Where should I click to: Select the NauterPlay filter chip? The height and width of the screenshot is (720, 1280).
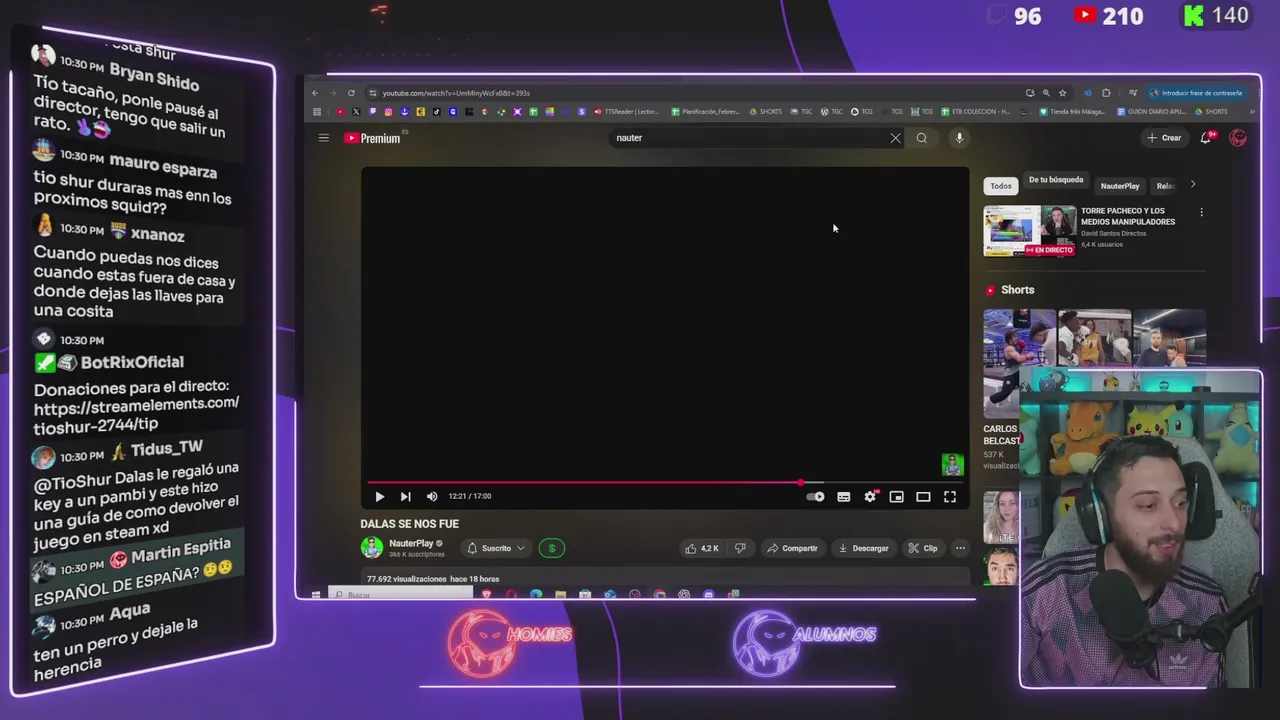(1120, 186)
